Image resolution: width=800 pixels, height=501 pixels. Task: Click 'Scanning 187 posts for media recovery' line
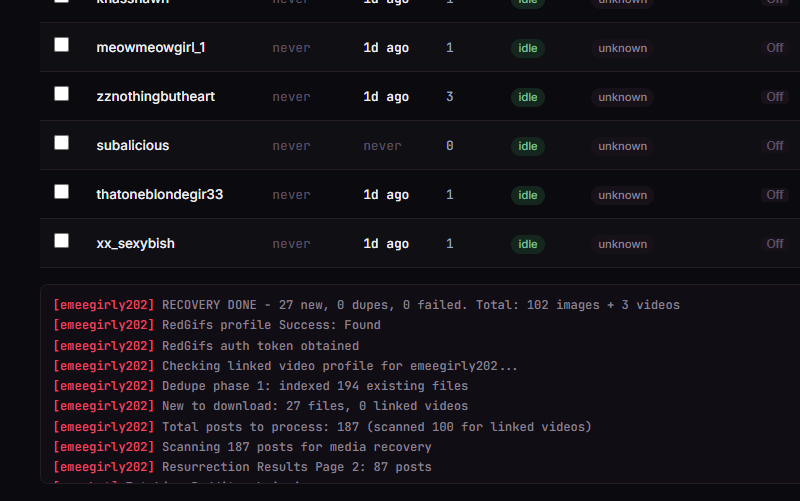click(242, 447)
